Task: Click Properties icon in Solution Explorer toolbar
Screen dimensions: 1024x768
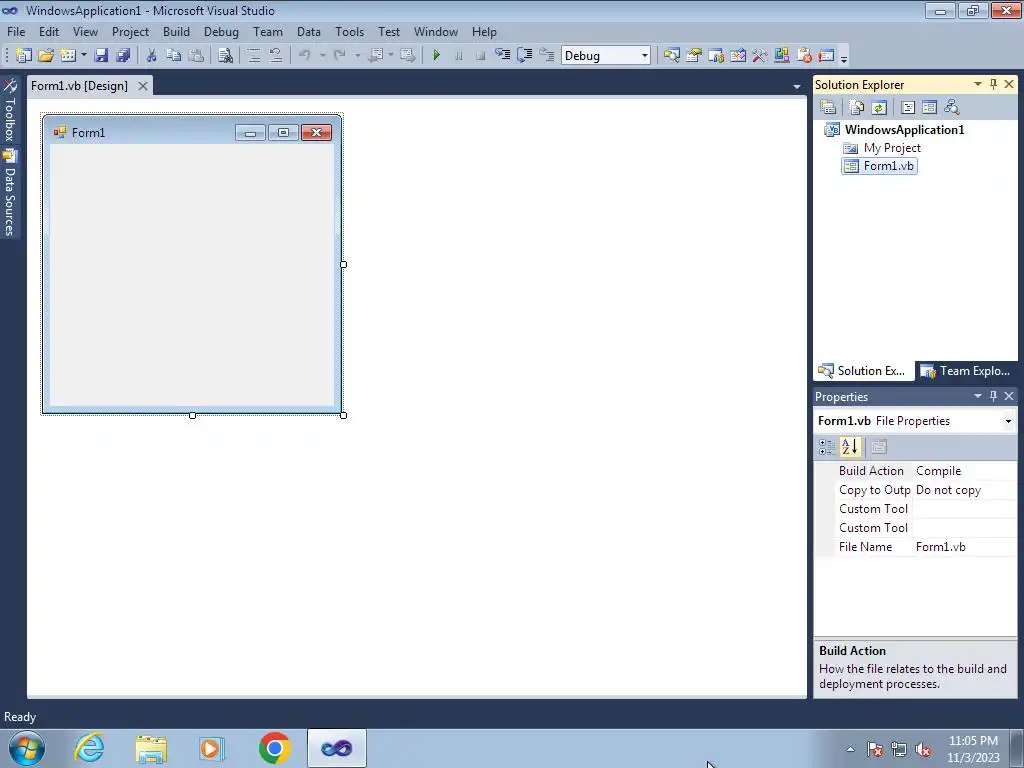Action: tap(828, 107)
